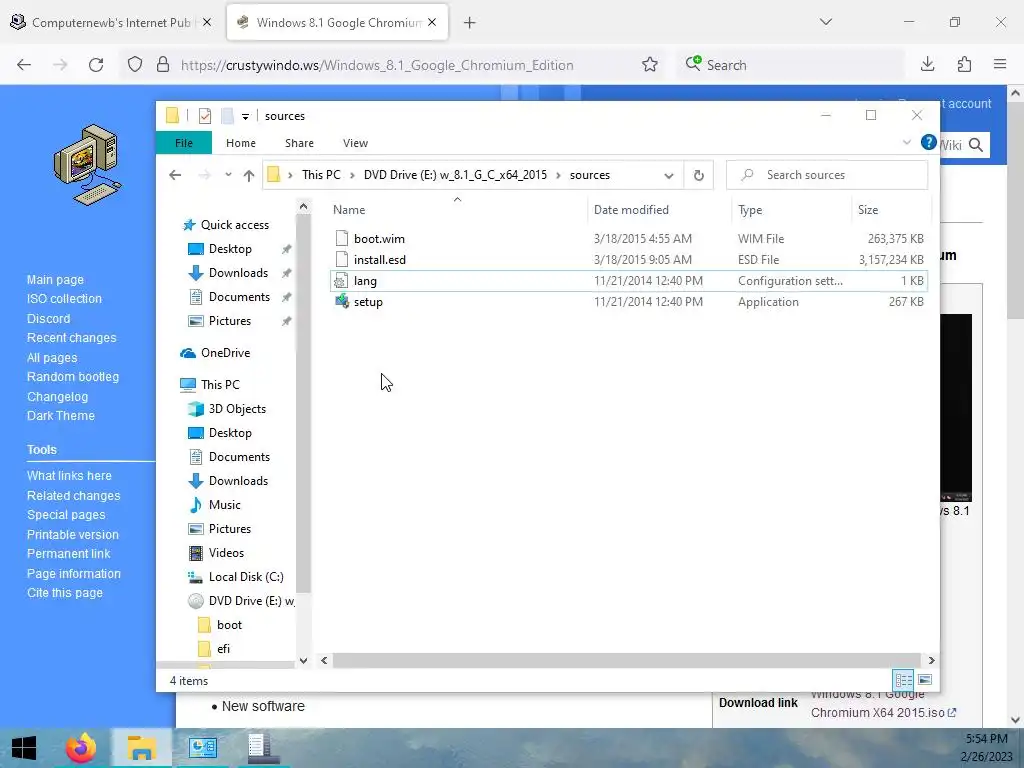Screen dimensions: 1024x768
Task: Click the wiki computer logo
Action: click(x=88, y=165)
